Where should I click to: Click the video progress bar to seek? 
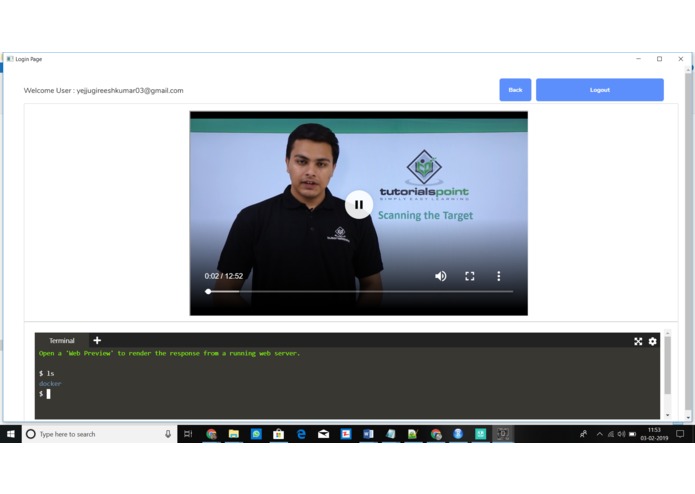coord(360,292)
